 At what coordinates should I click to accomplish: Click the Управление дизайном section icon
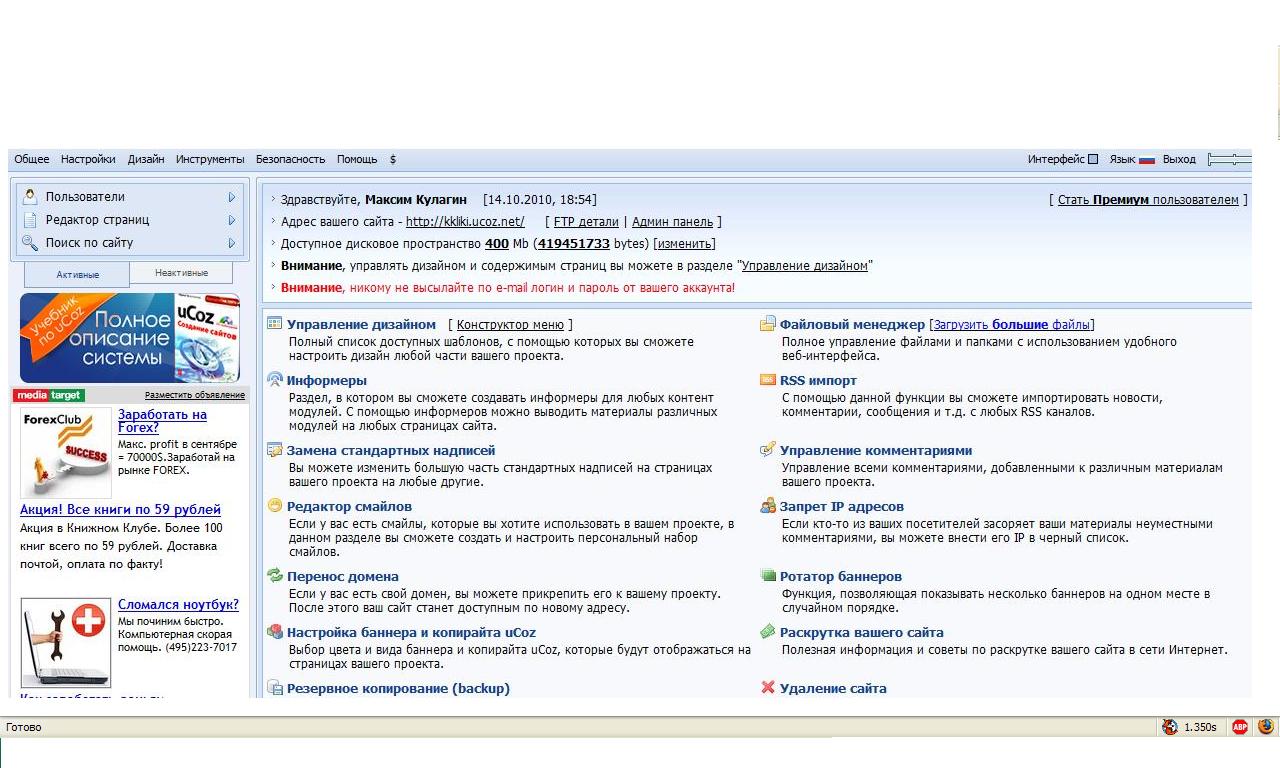point(275,324)
